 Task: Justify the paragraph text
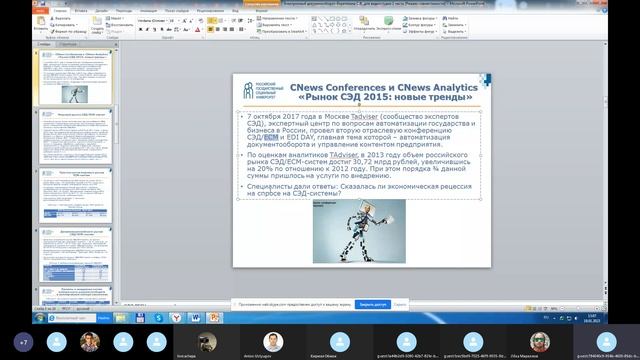pyautogui.click(x=232, y=29)
